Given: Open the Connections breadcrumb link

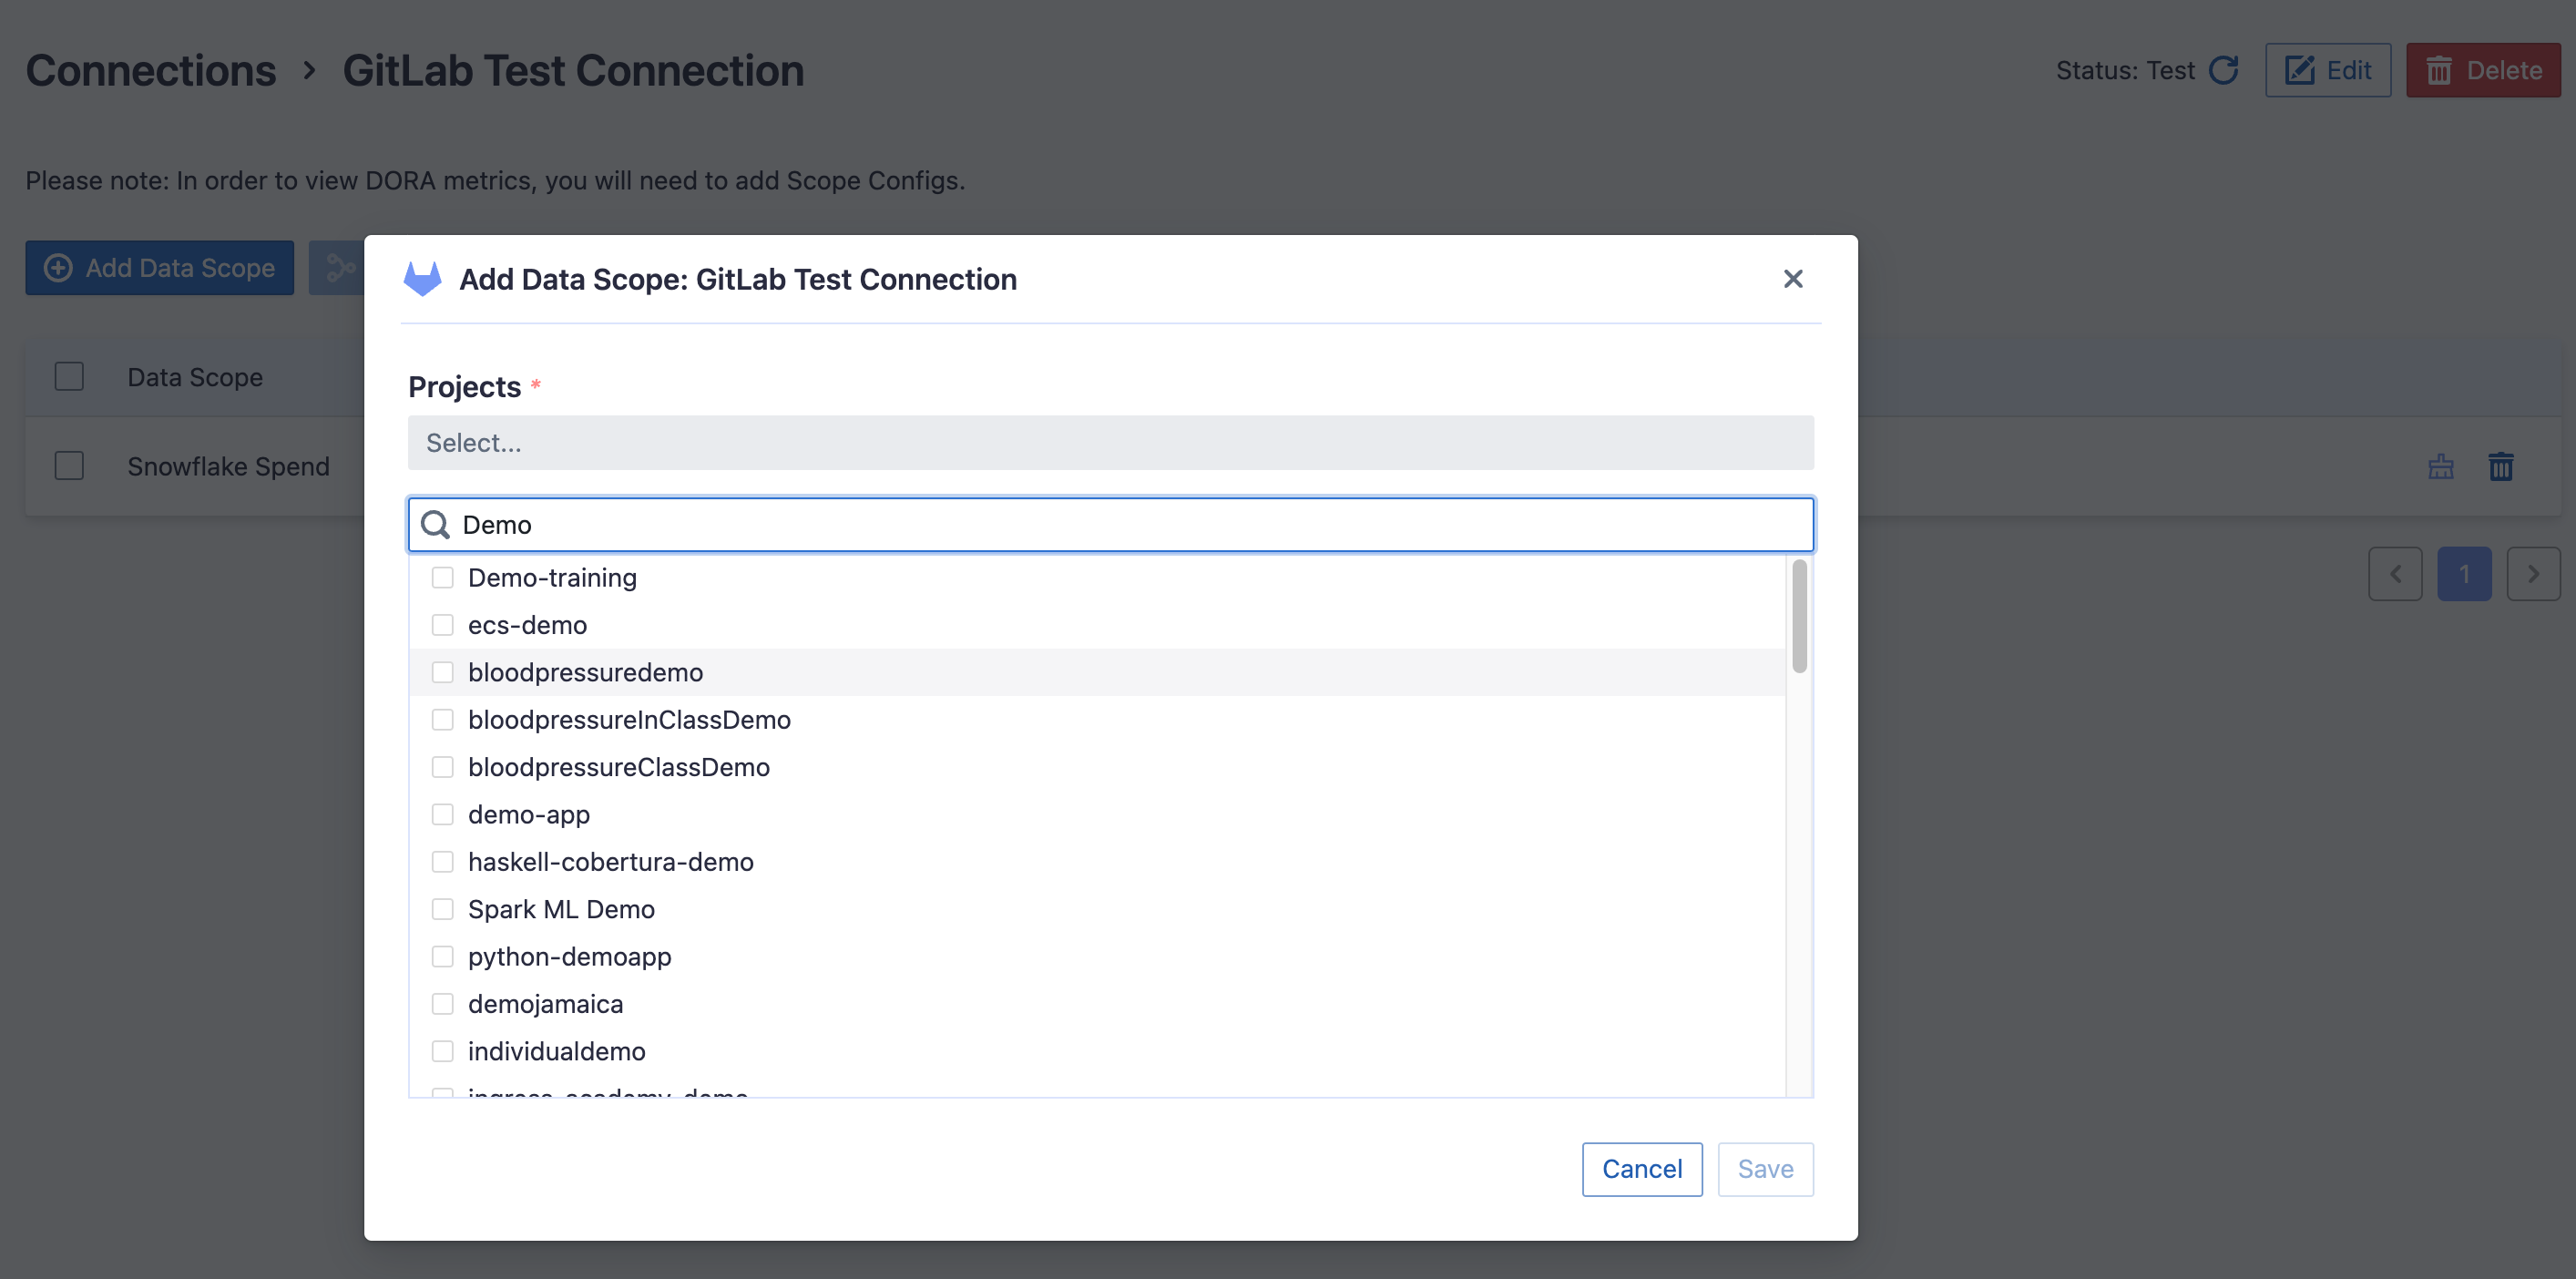Looking at the screenshot, I should coord(150,70).
